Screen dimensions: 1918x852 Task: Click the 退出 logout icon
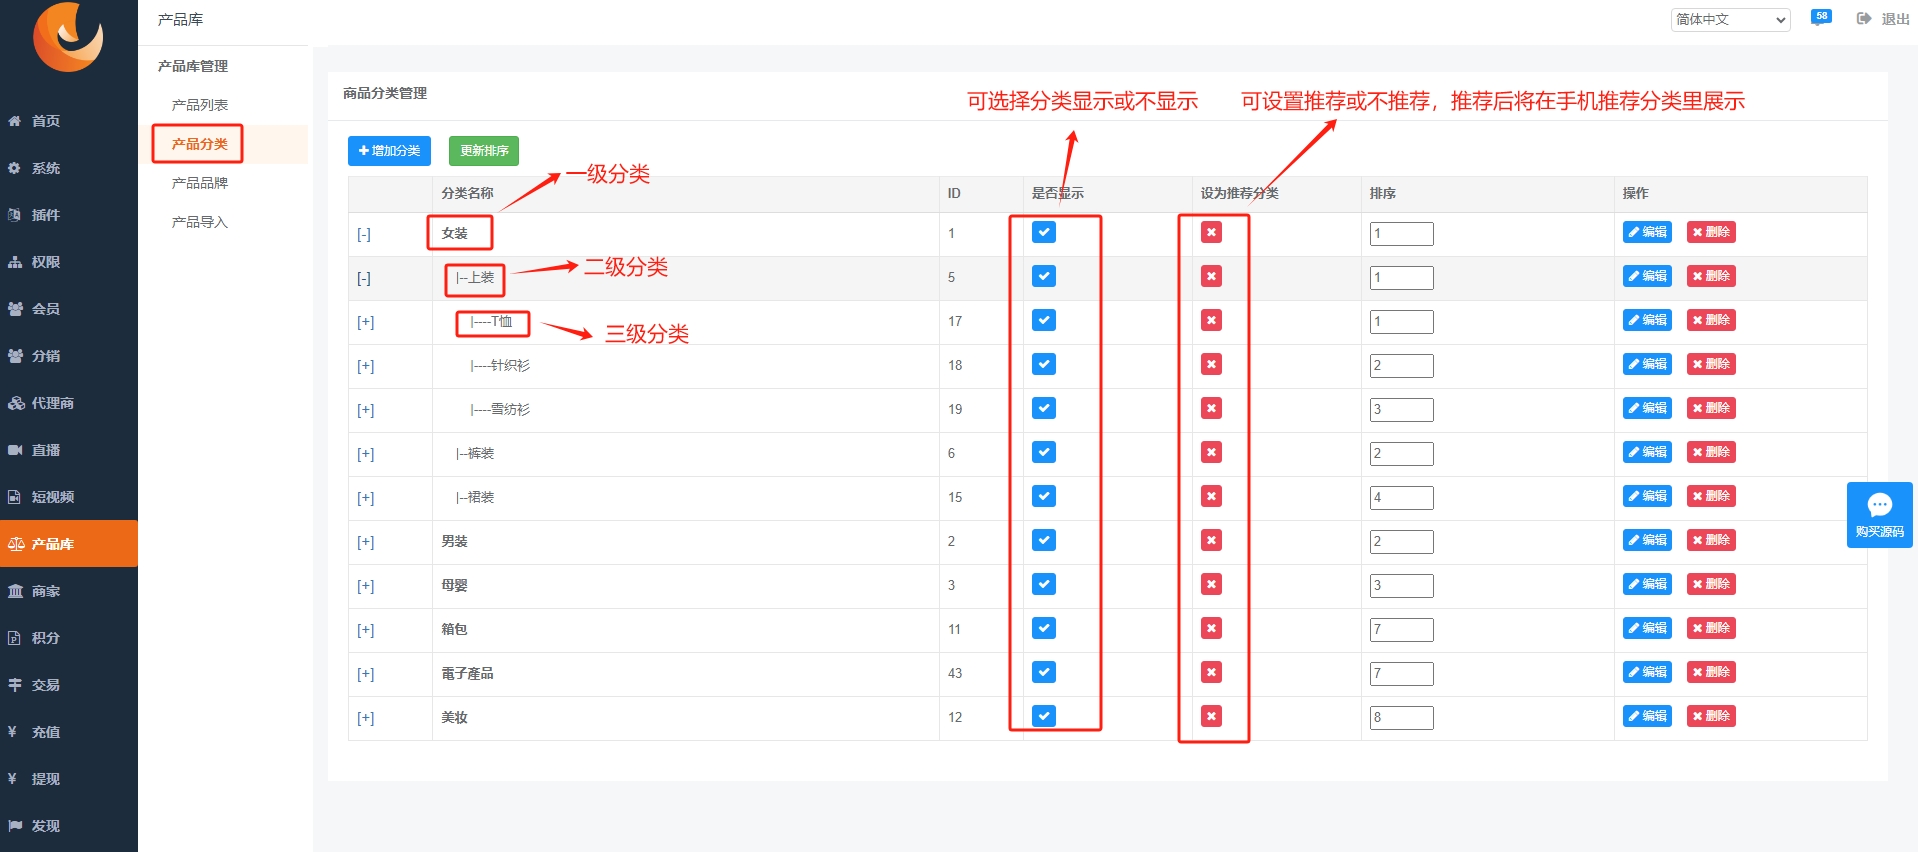[1864, 19]
